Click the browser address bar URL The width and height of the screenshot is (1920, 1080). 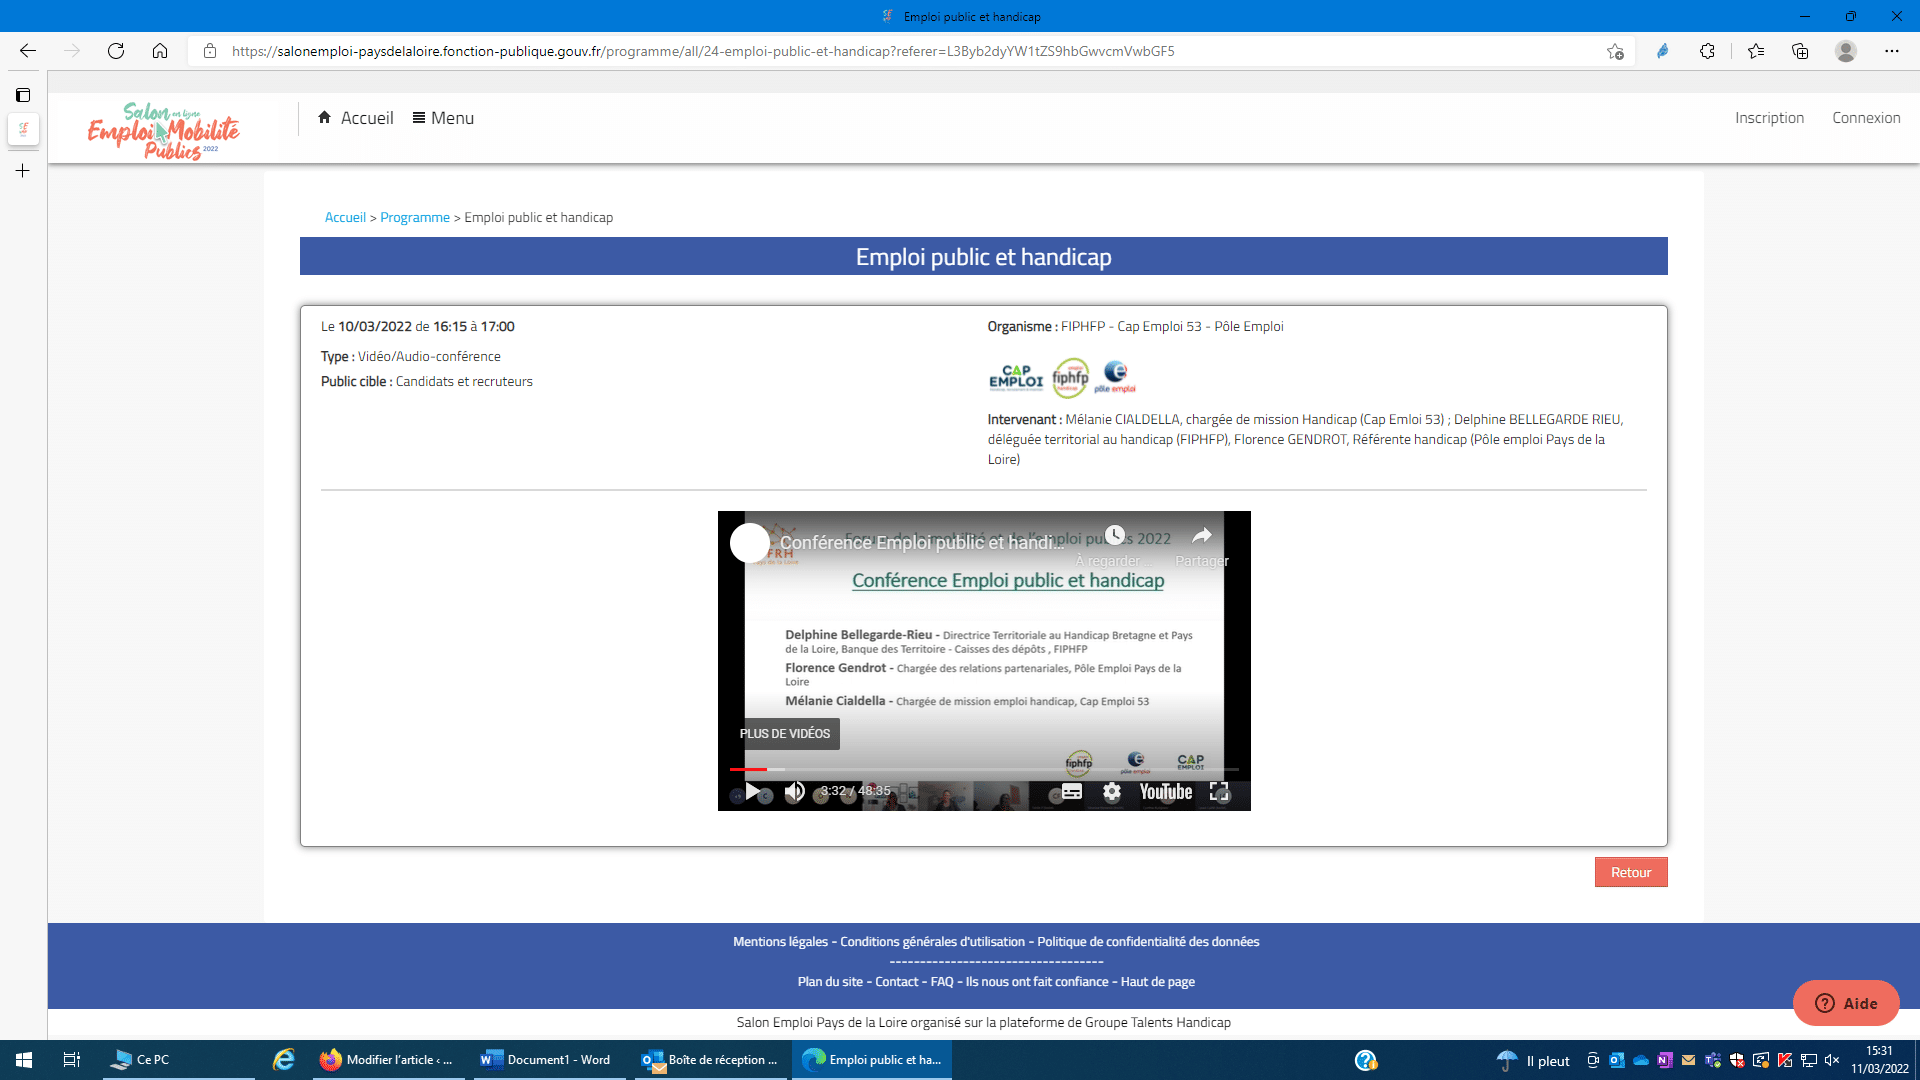pyautogui.click(x=703, y=51)
